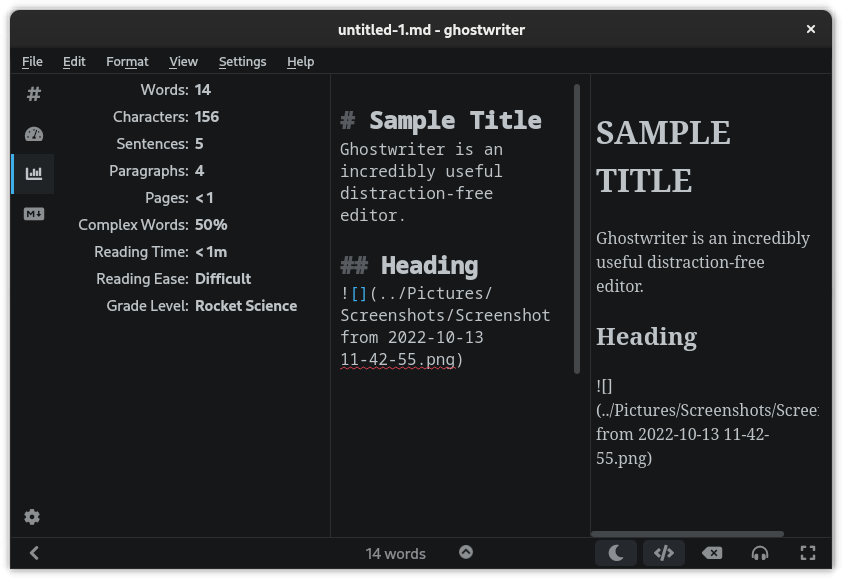The width and height of the screenshot is (842, 579).
Task: Click the Words: 14 statistic
Action: click(176, 90)
